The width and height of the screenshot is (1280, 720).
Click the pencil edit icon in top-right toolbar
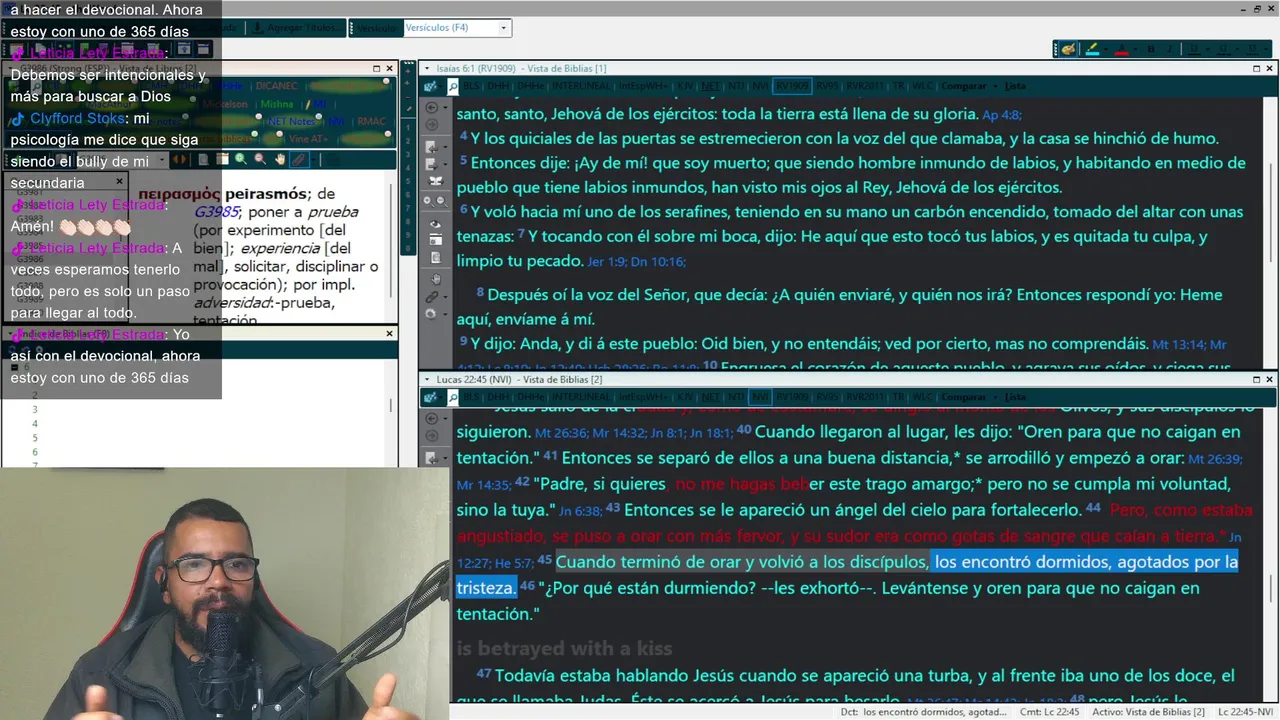point(1068,49)
